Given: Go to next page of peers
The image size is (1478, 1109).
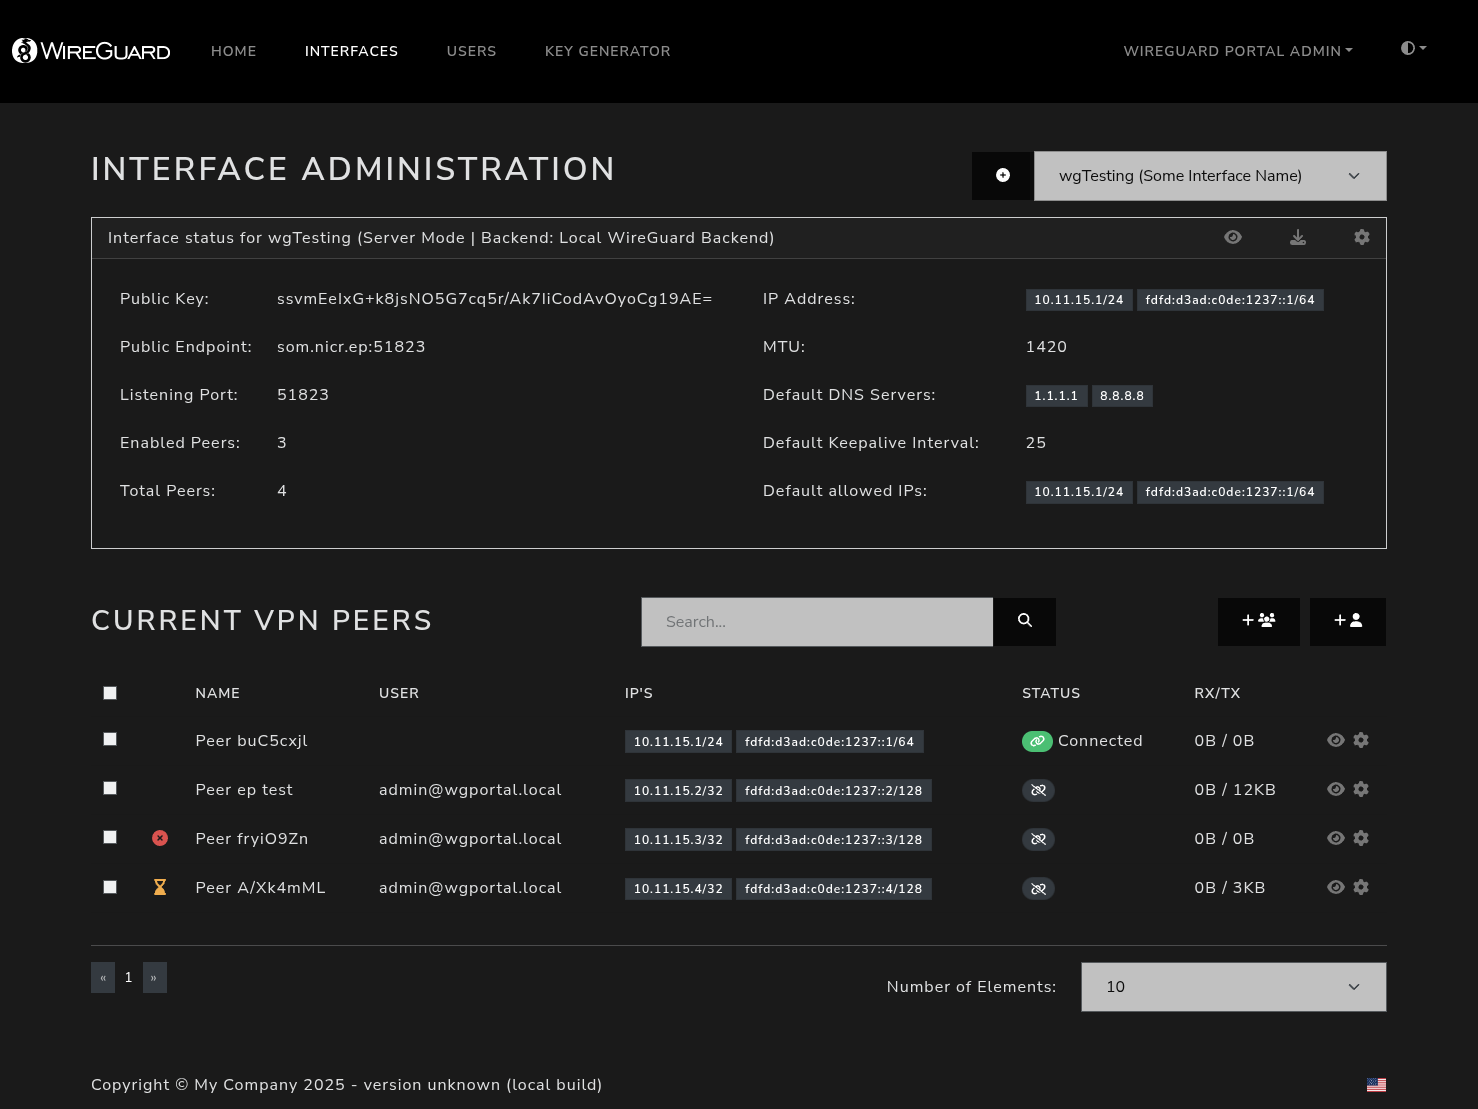Looking at the screenshot, I should tap(154, 978).
